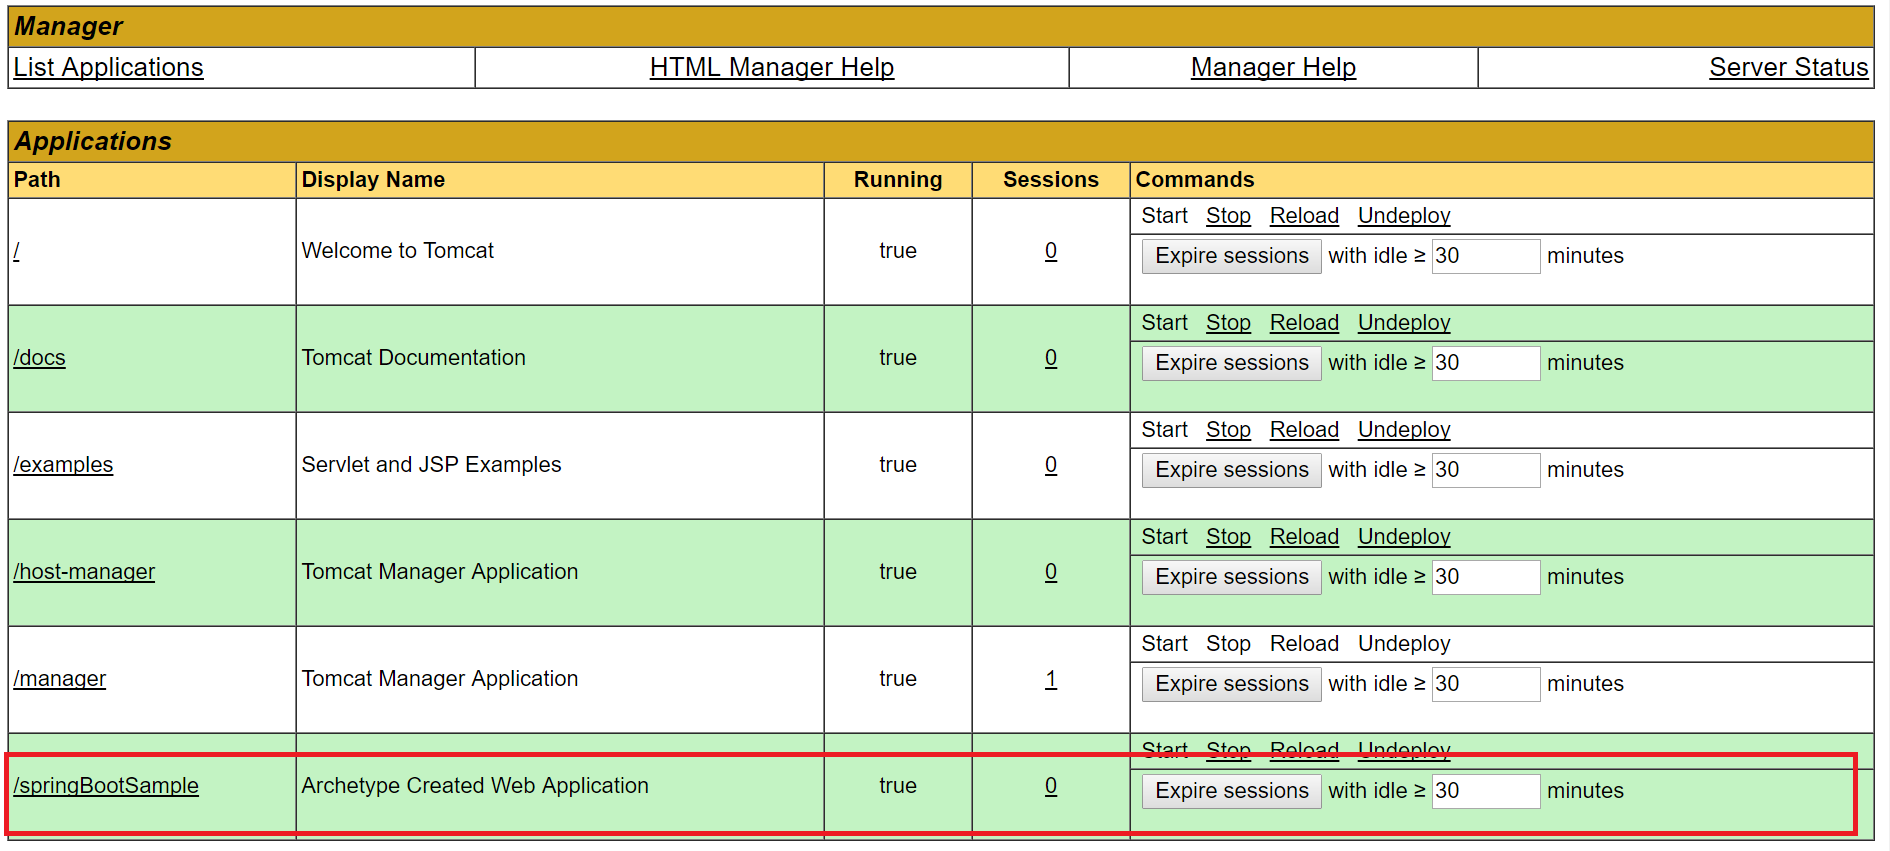Open the /host-manager path link
1890x851 pixels.
tap(84, 572)
